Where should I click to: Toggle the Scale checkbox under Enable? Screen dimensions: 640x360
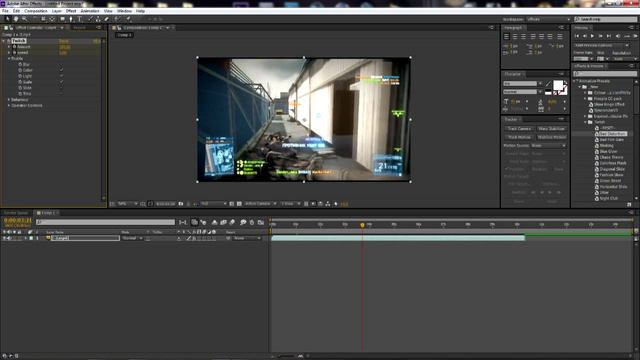pos(62,82)
